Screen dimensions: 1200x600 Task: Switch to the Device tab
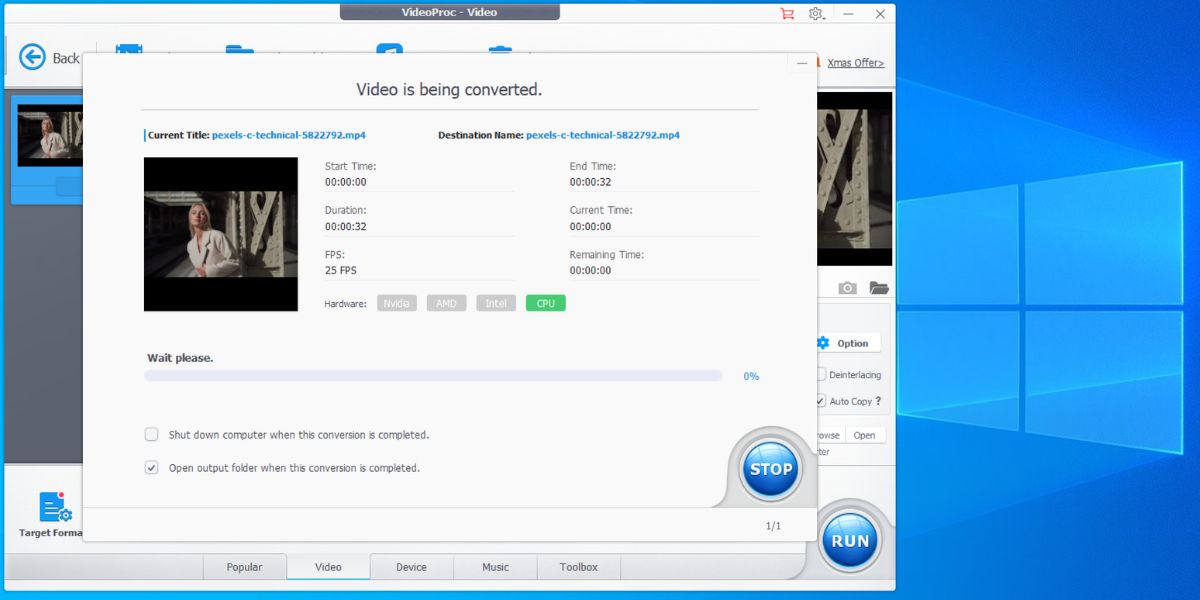point(411,566)
